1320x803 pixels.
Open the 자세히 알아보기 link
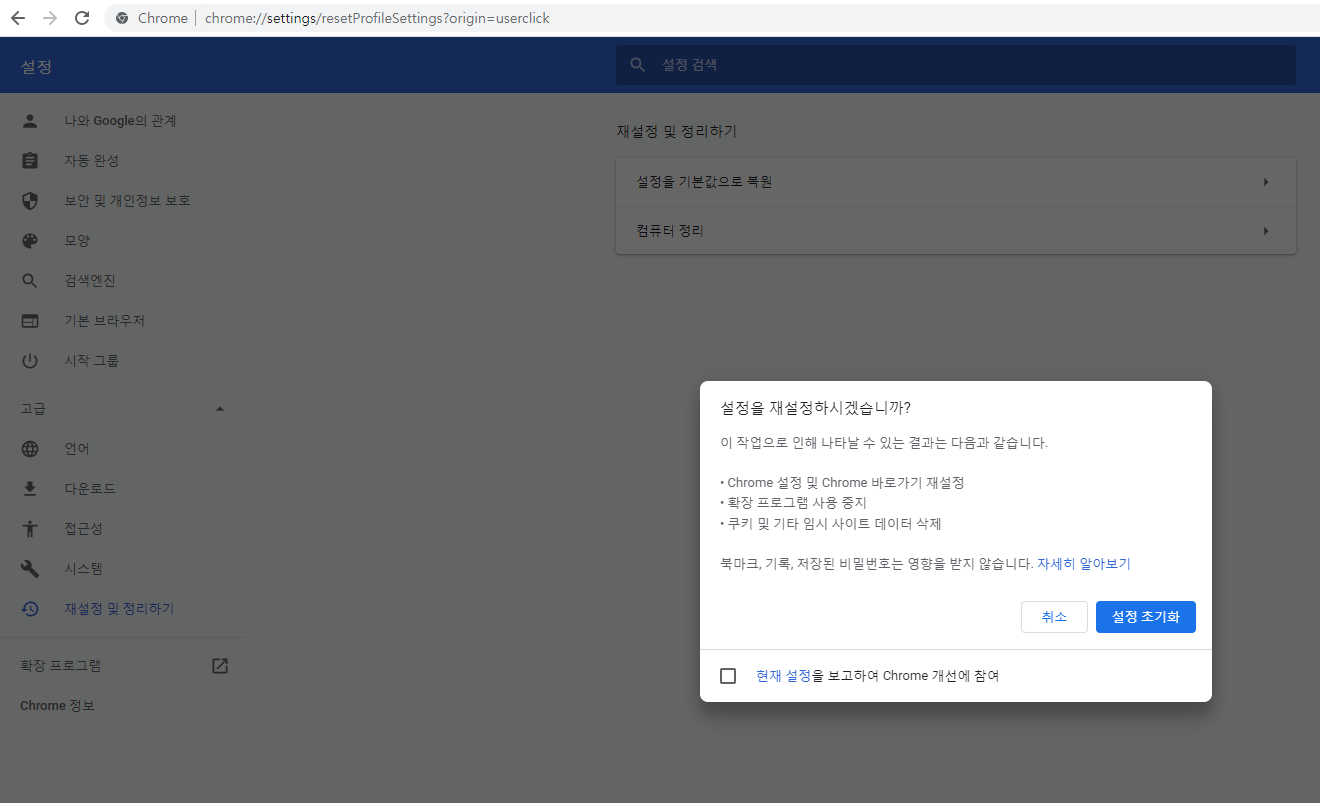(1084, 564)
